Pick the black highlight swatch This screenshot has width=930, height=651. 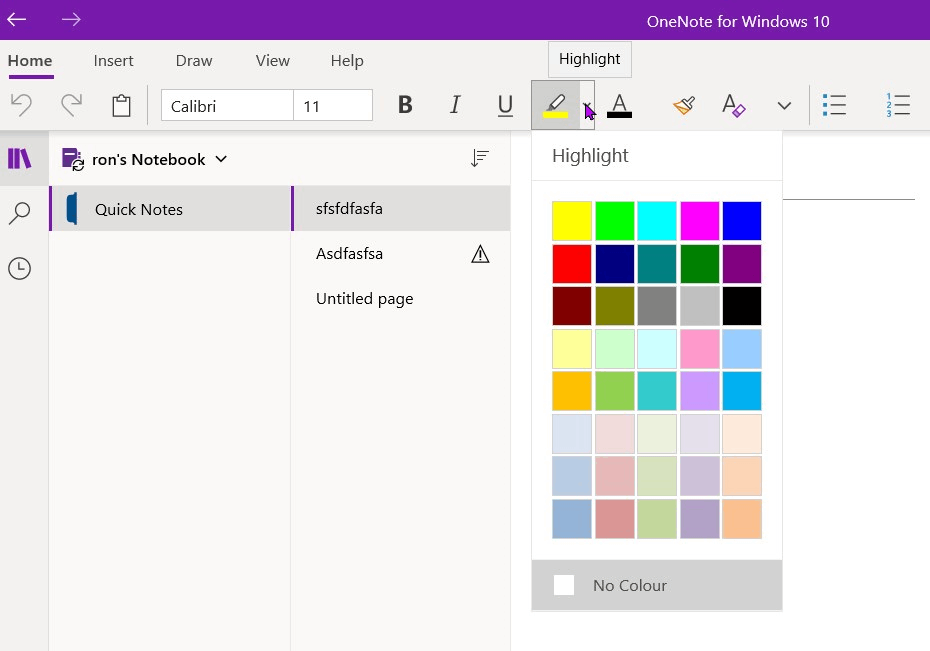[x=742, y=306]
